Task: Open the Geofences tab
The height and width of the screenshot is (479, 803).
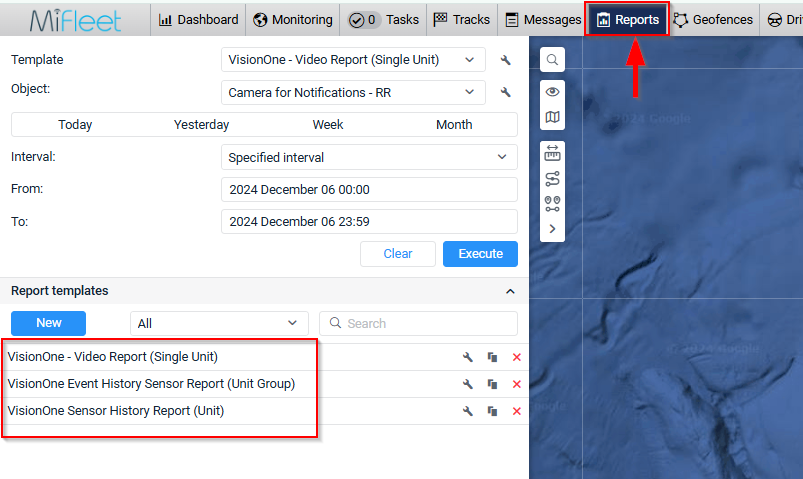Action: [x=713, y=19]
